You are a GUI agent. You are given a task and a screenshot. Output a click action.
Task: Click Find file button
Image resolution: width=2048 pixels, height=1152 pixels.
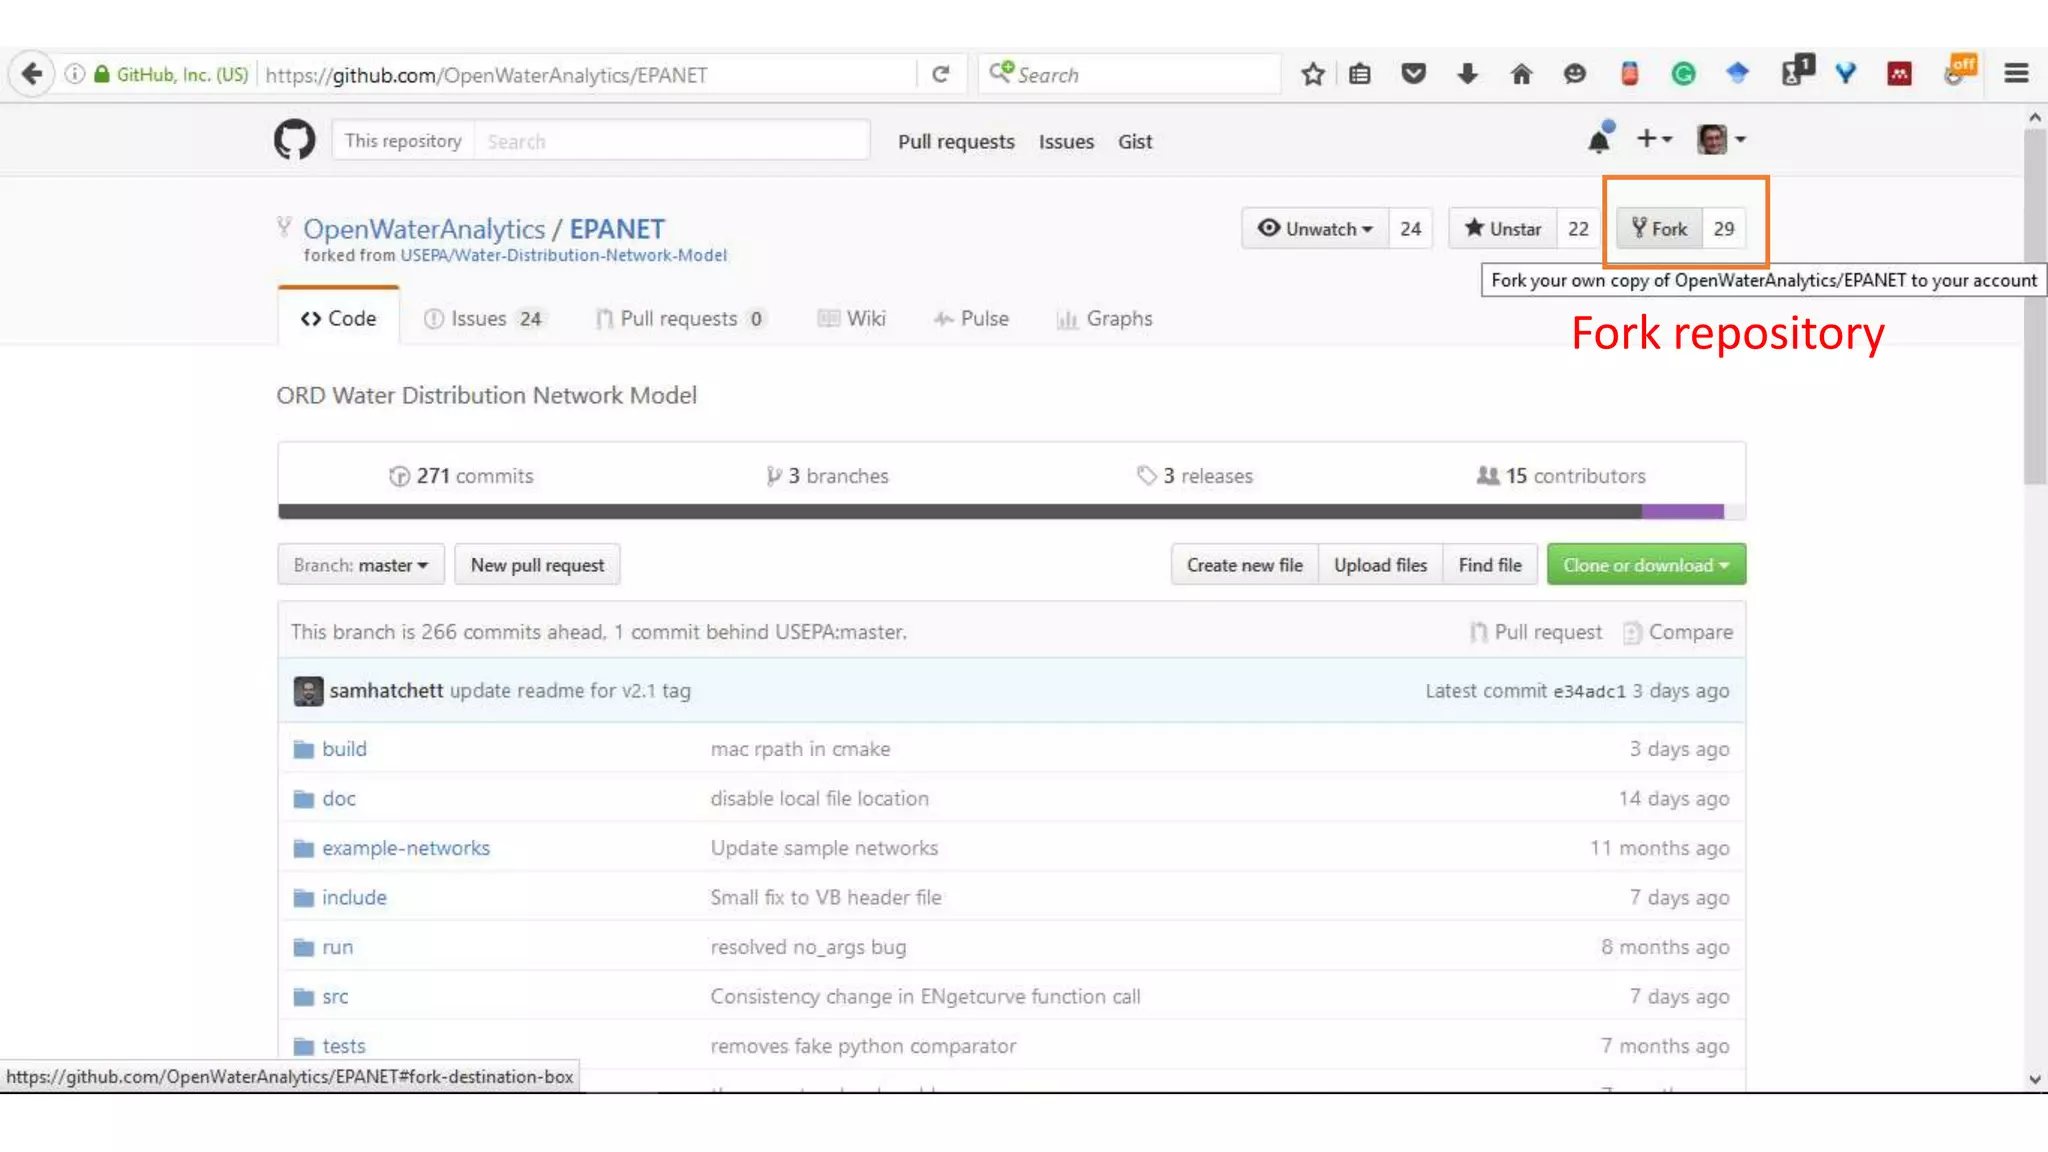tap(1490, 565)
